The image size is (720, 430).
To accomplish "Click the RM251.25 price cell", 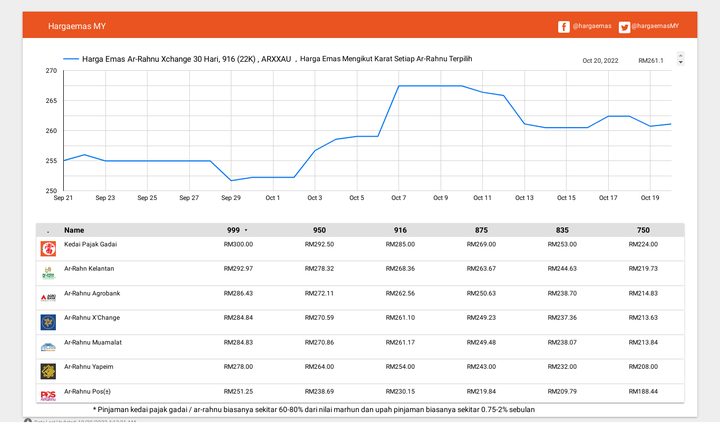I will [x=238, y=392].
